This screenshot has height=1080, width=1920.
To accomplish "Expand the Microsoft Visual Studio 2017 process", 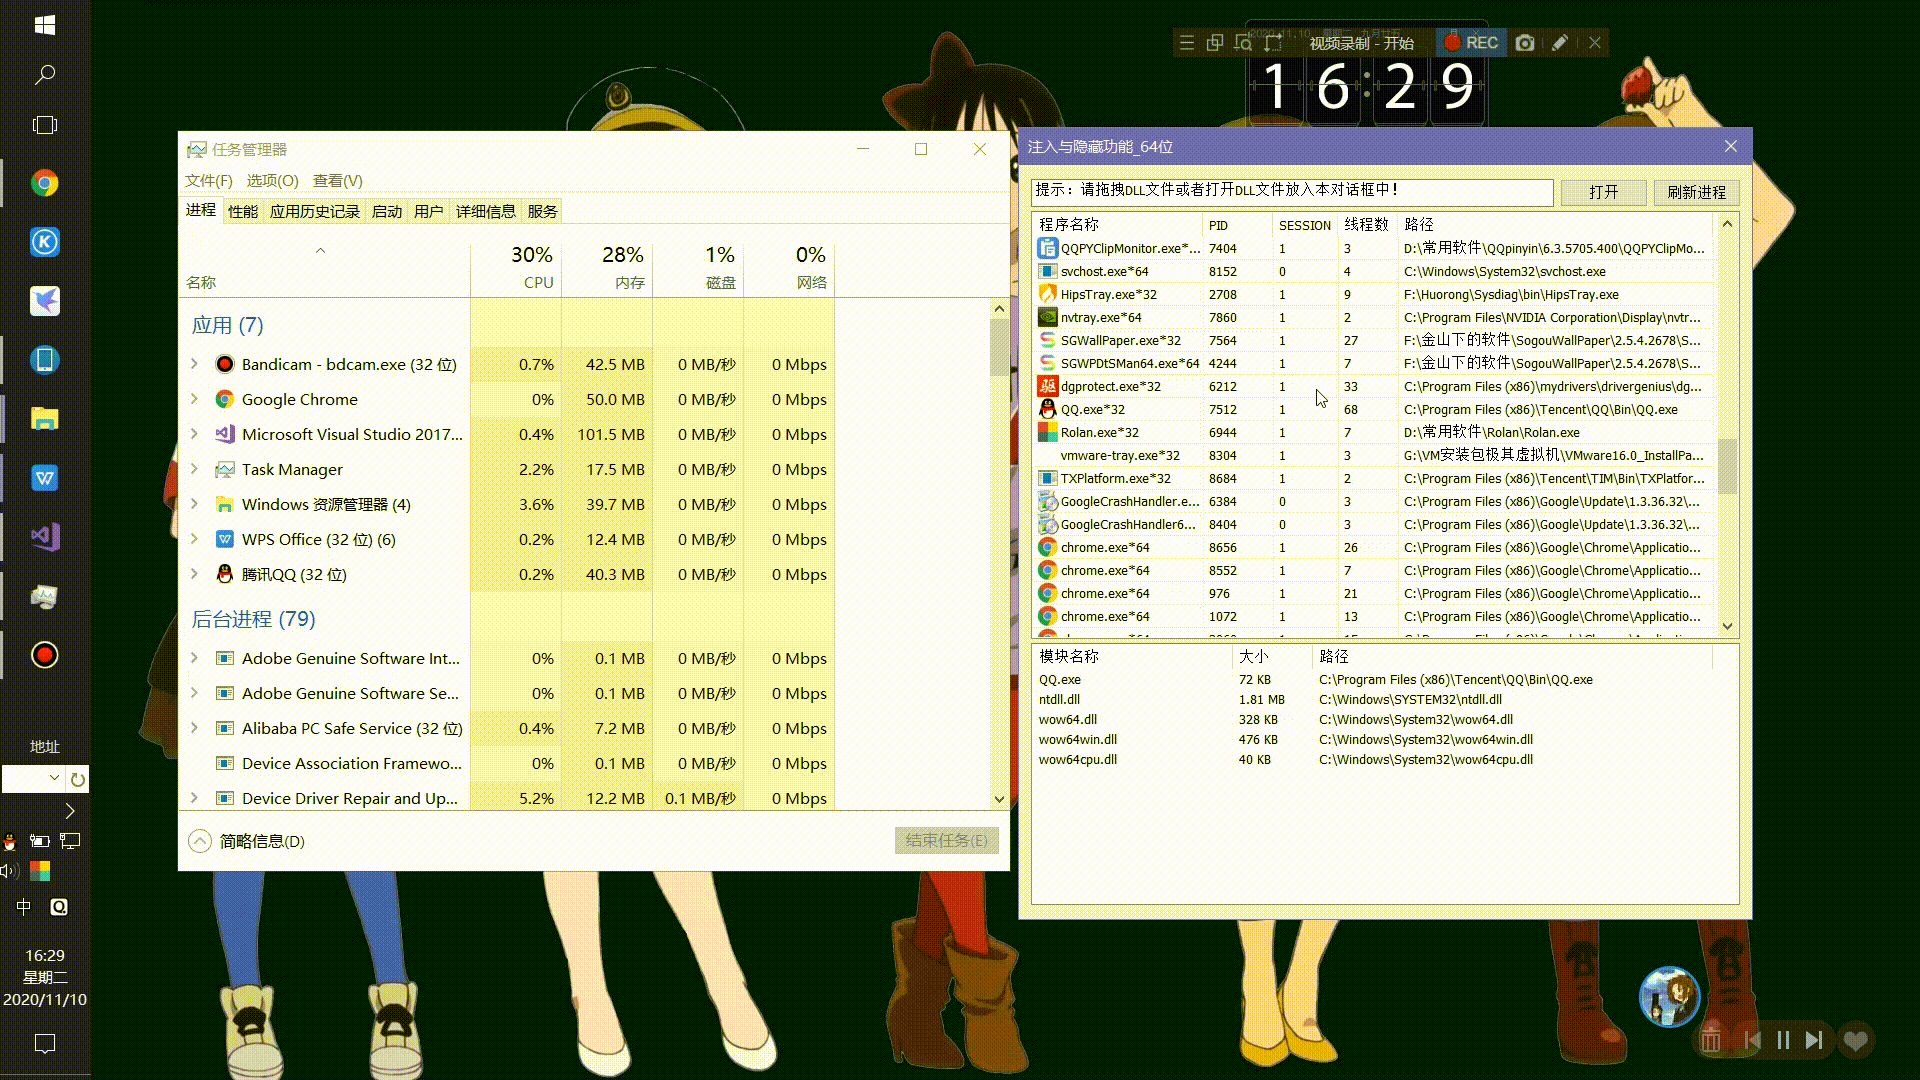I will (194, 434).
